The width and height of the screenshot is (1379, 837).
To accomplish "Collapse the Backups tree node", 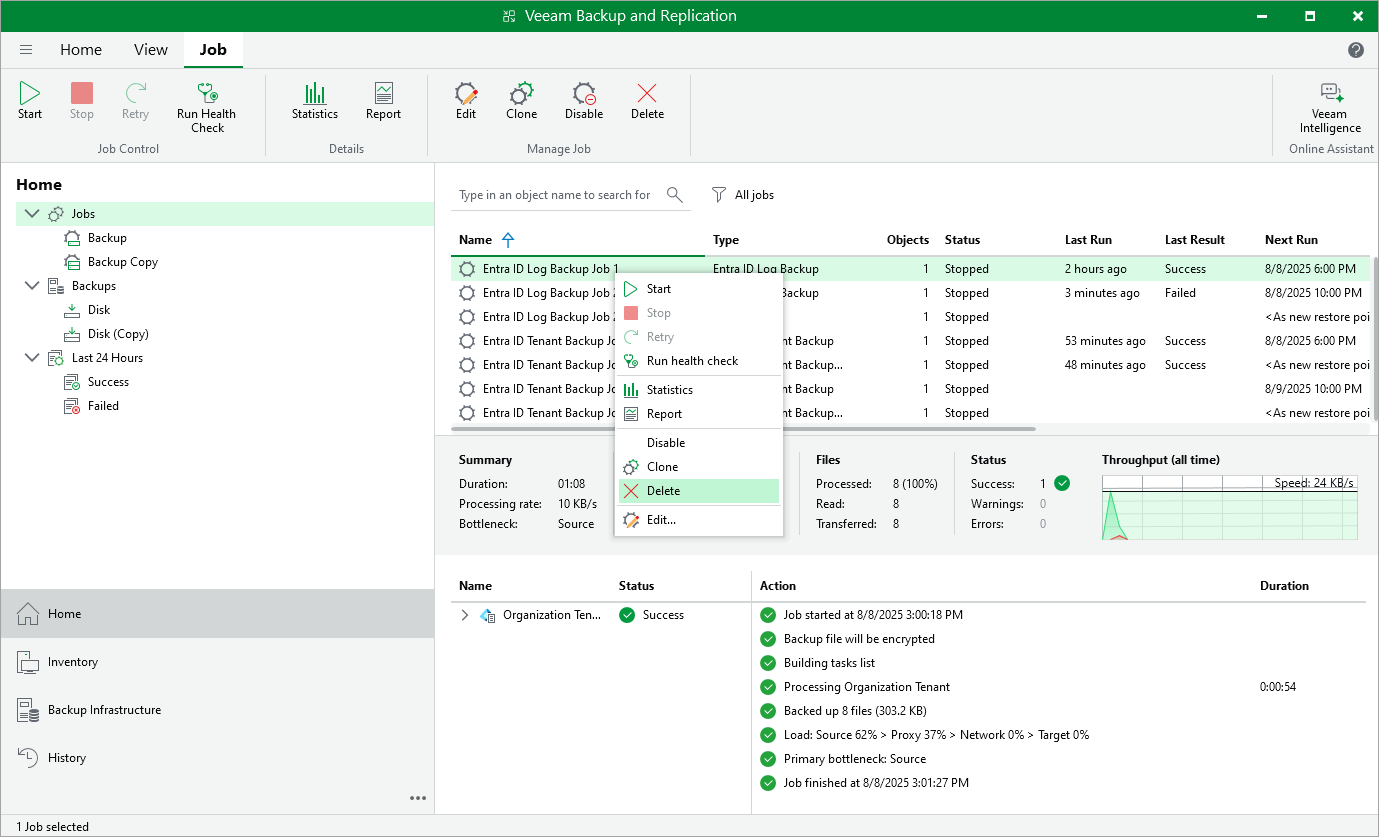I will [32, 286].
